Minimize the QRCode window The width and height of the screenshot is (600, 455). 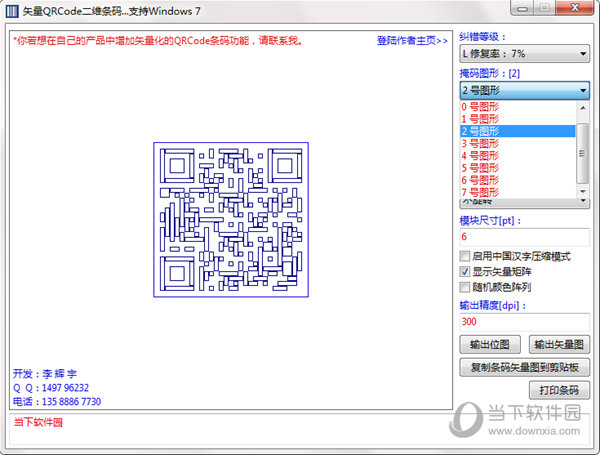click(x=523, y=8)
